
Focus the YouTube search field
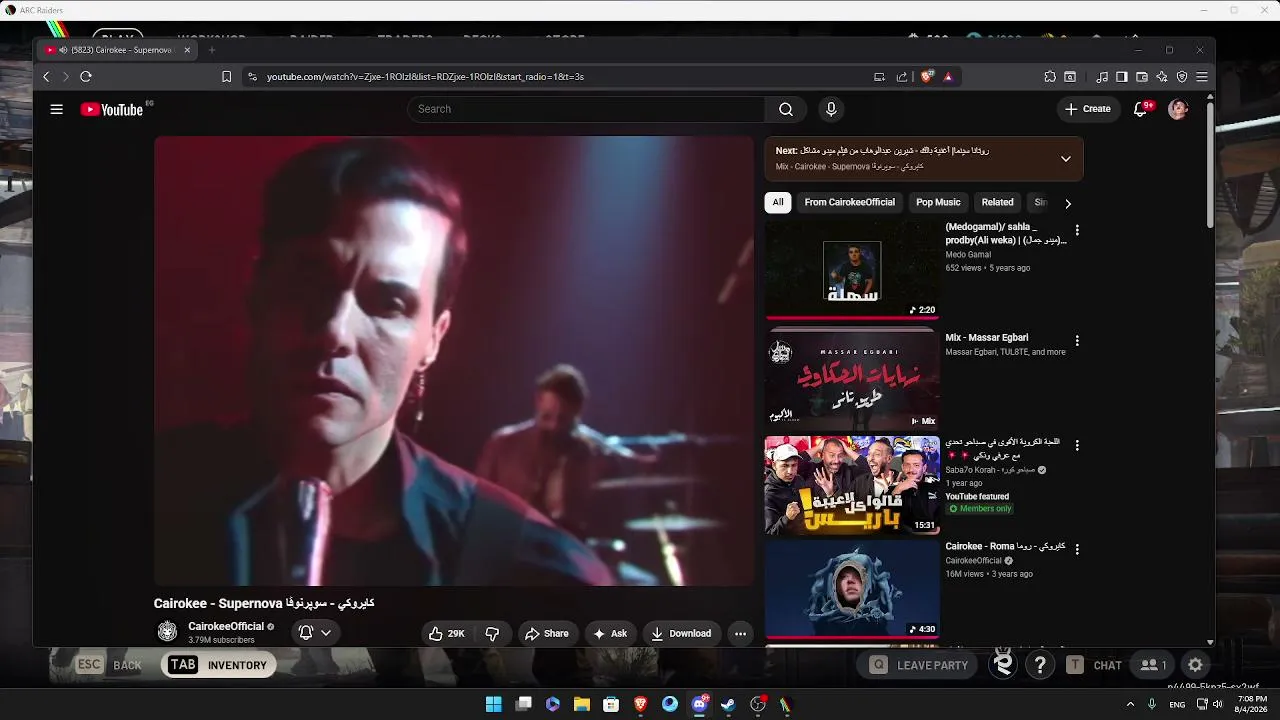(586, 109)
